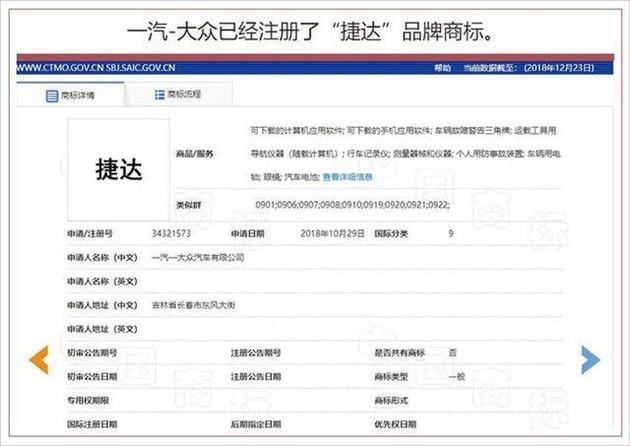
Task: Click the 商标流程 list icon
Action: [x=160, y=94]
